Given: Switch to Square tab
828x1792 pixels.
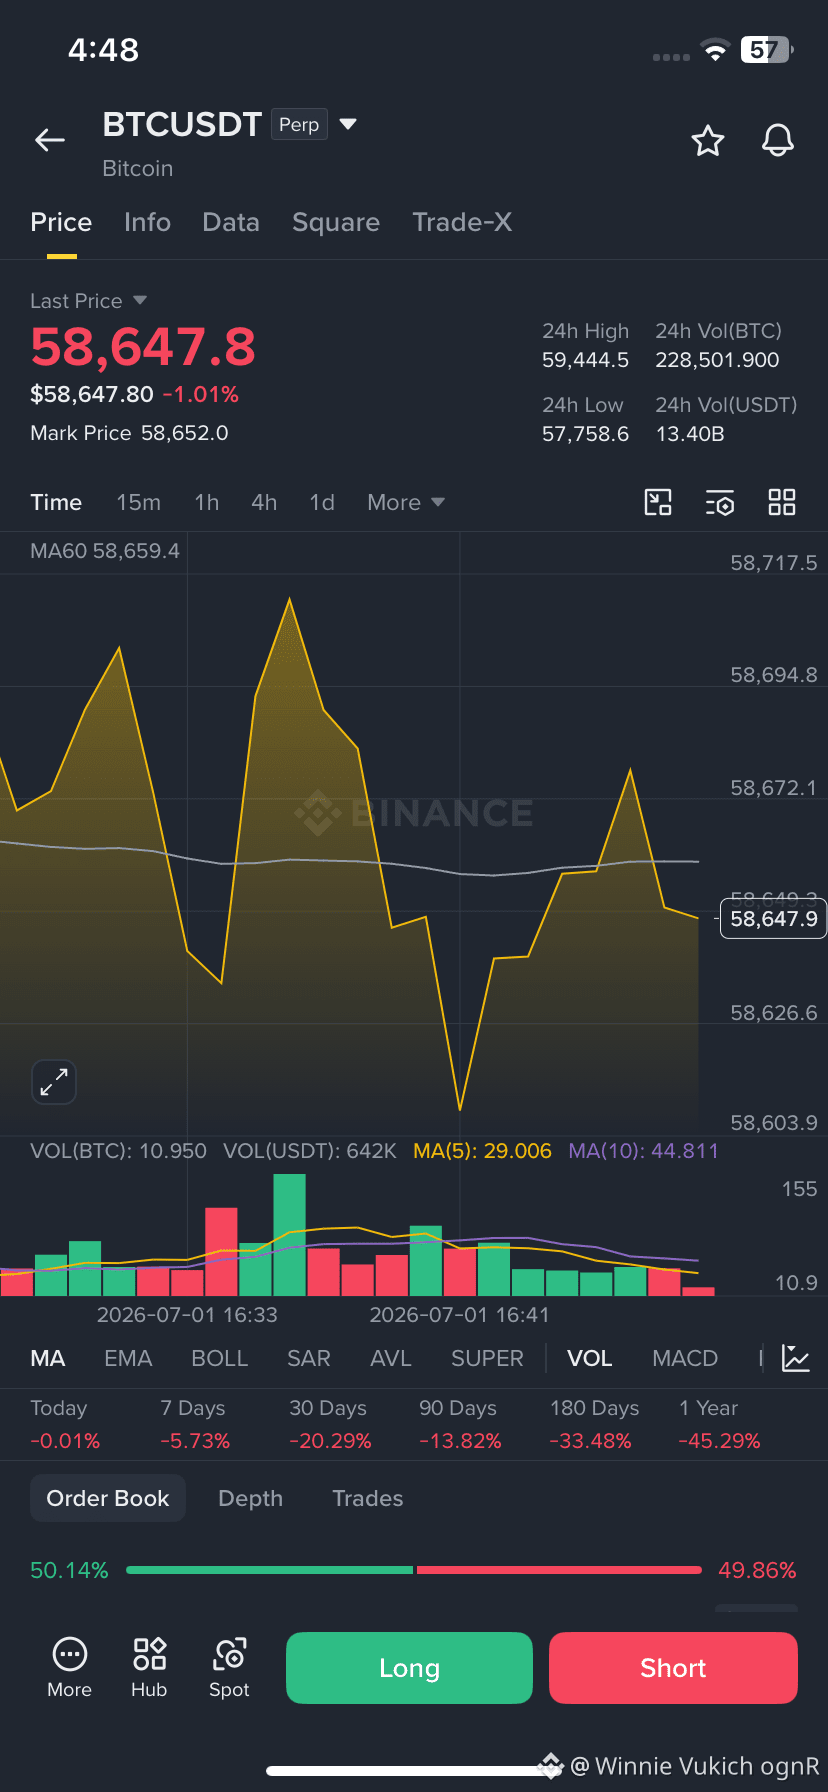Looking at the screenshot, I should [x=336, y=222].
